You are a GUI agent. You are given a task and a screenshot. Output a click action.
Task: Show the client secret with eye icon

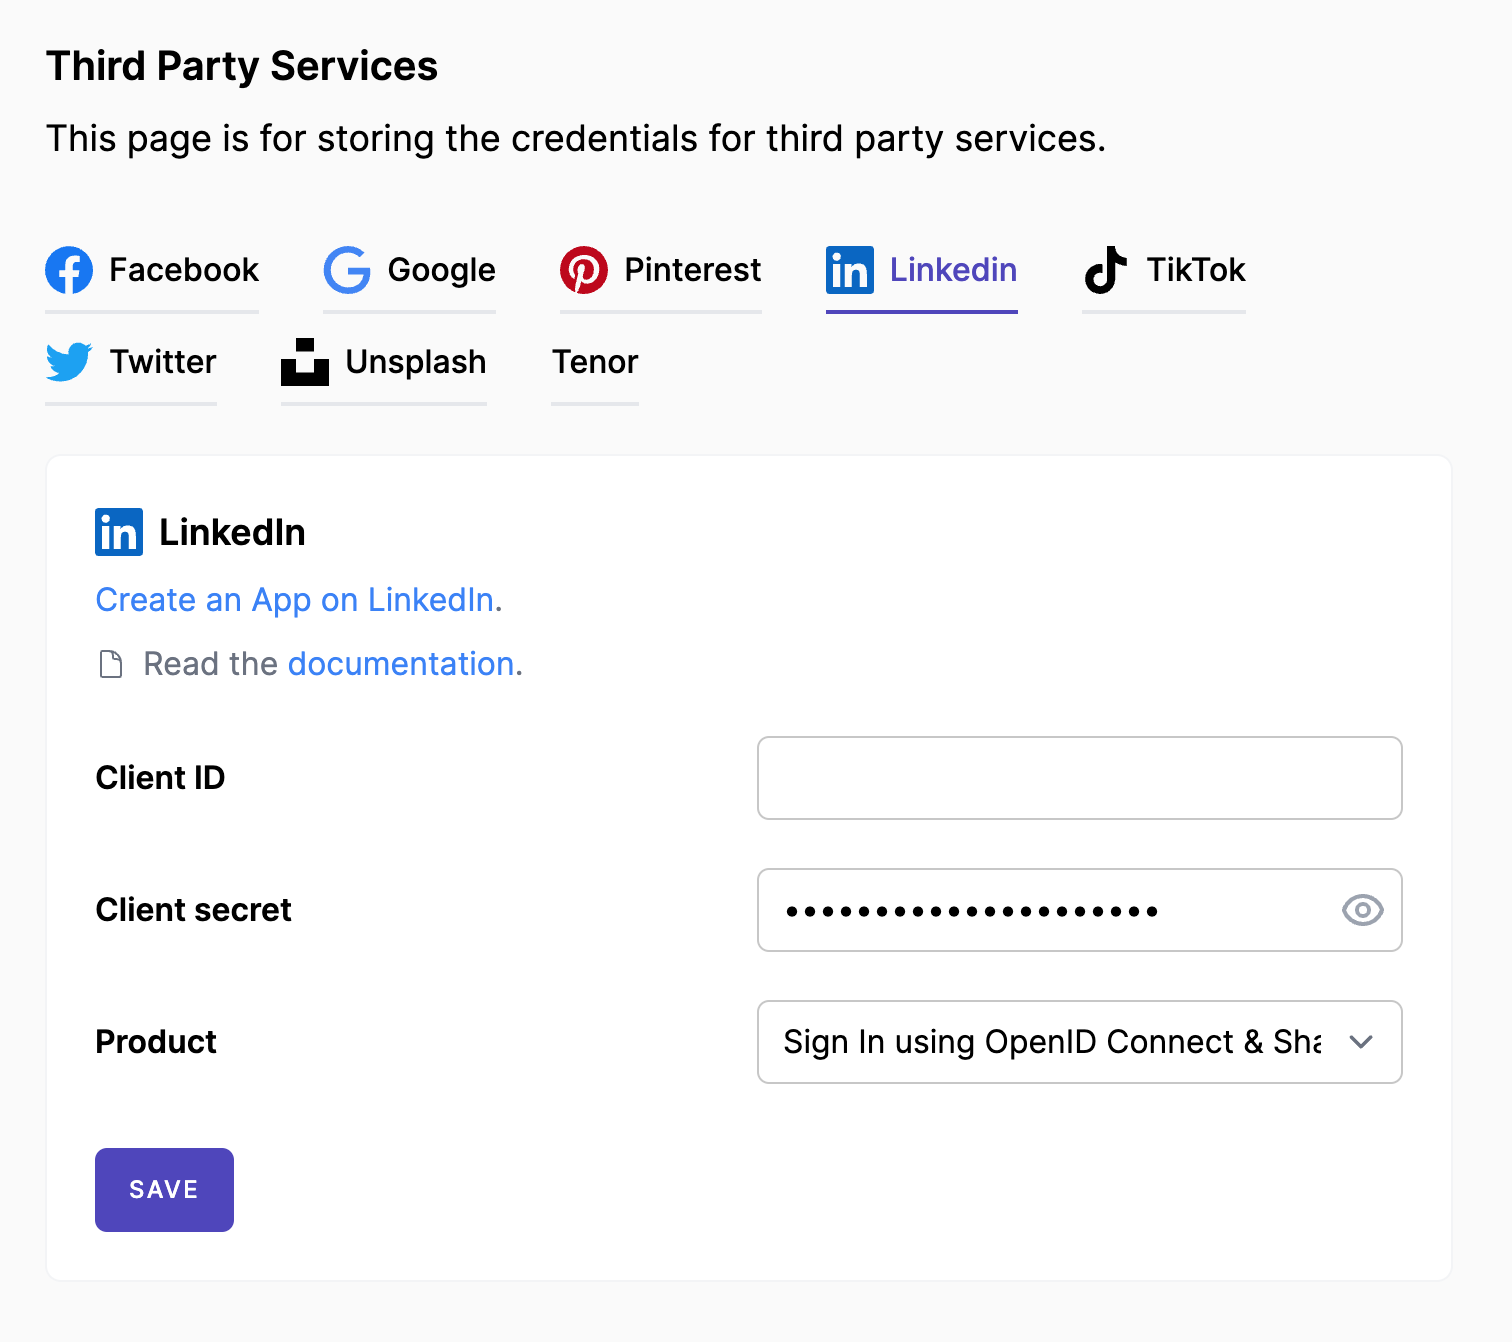point(1362,910)
